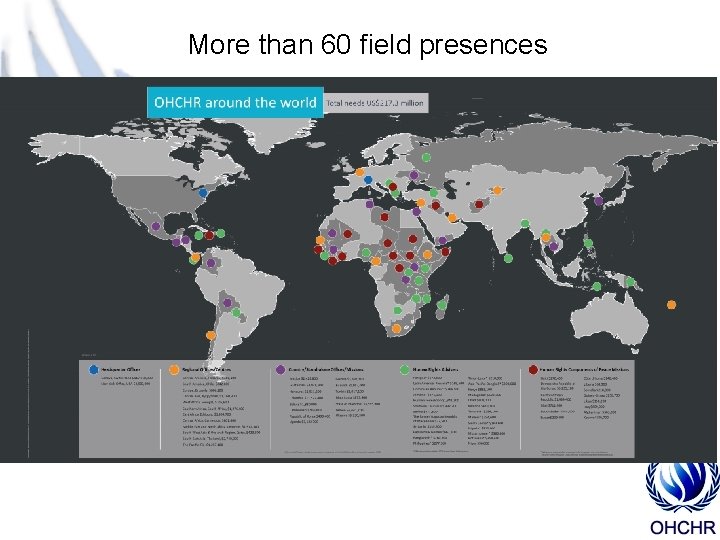Image resolution: width=720 pixels, height=540 pixels.
Task: Click the orange dot in the Pacific Ocean
Action: pos(671,304)
